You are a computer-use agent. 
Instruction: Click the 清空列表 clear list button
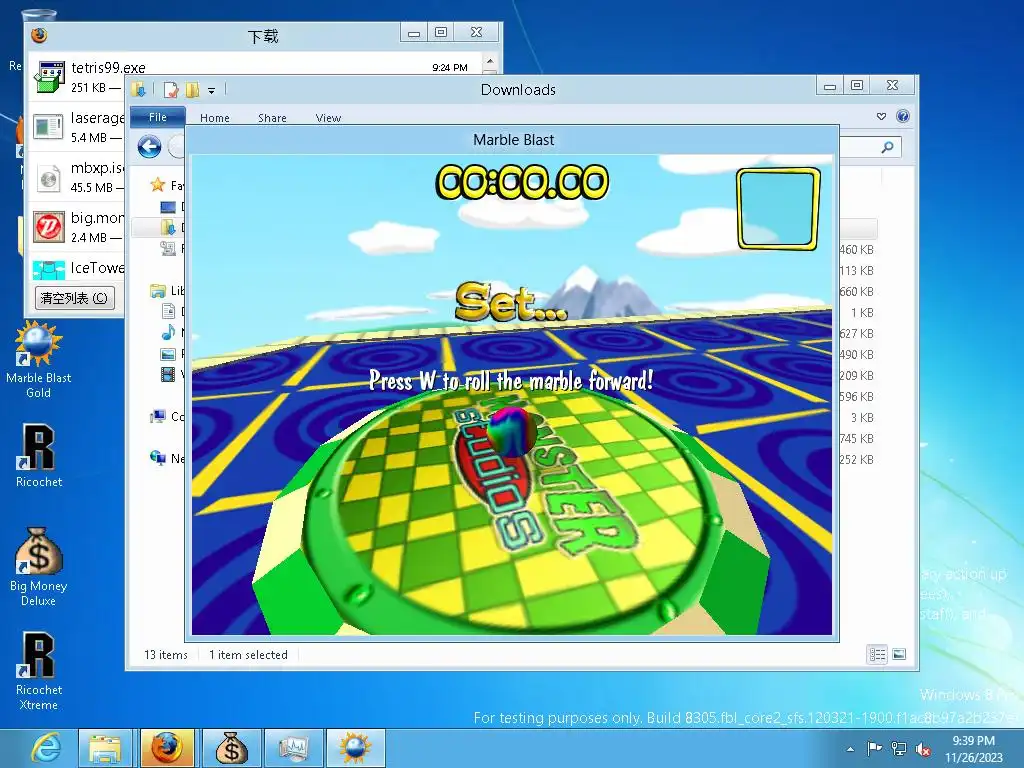(x=74, y=298)
